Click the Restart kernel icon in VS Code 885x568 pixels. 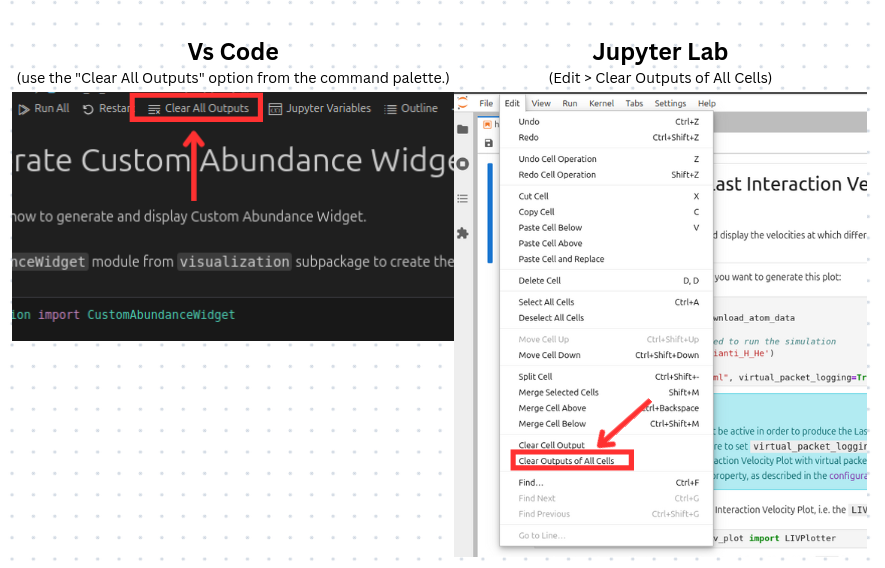(x=89, y=109)
